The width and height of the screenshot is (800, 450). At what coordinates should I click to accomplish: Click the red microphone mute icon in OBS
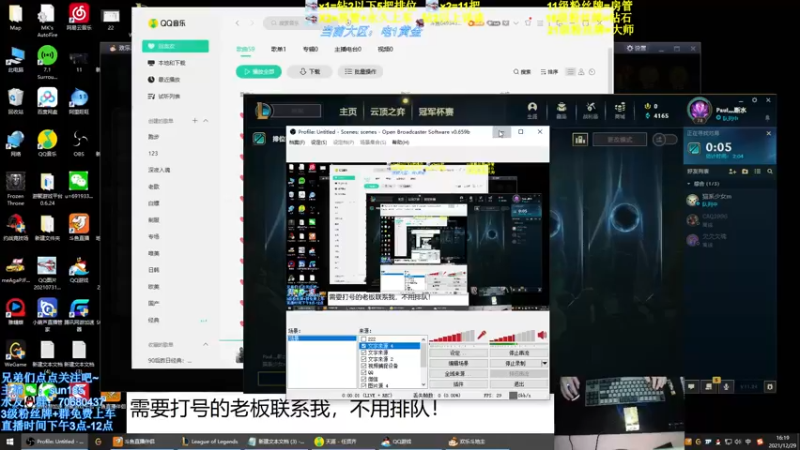click(481, 336)
